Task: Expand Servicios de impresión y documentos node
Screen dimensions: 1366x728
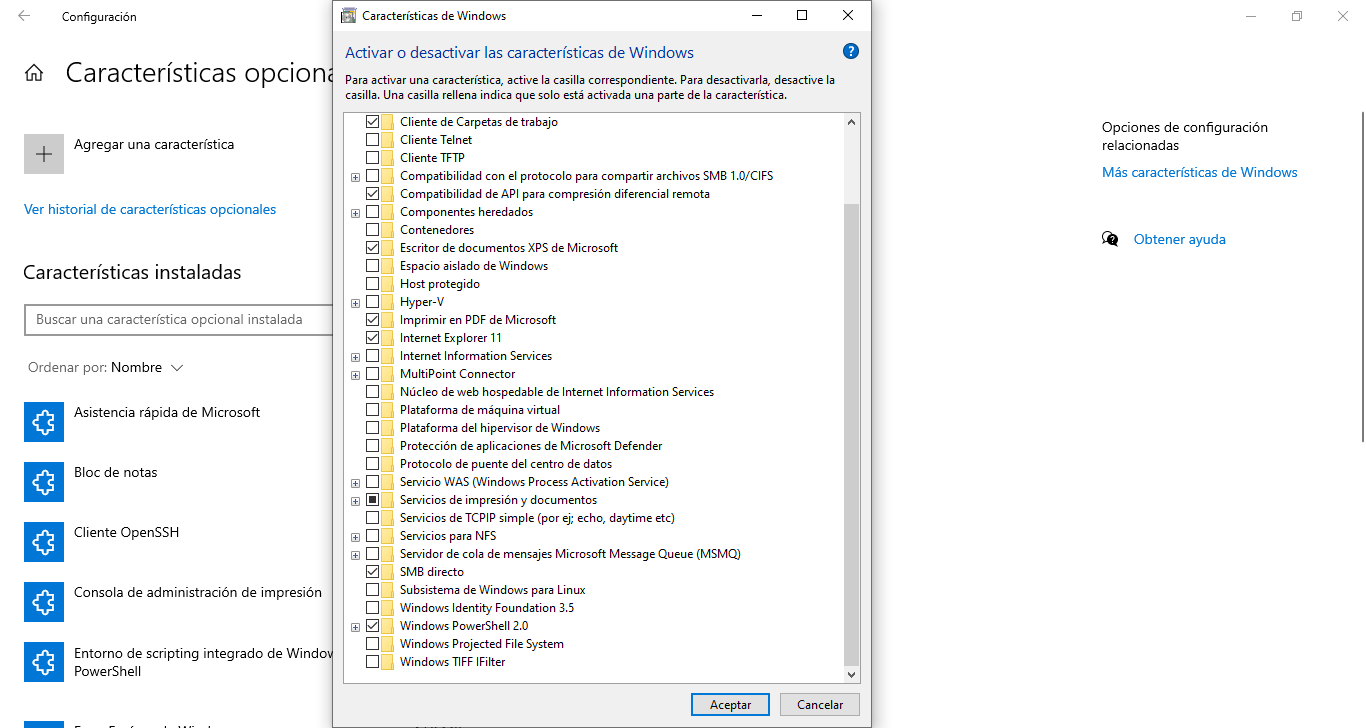Action: pyautogui.click(x=355, y=501)
